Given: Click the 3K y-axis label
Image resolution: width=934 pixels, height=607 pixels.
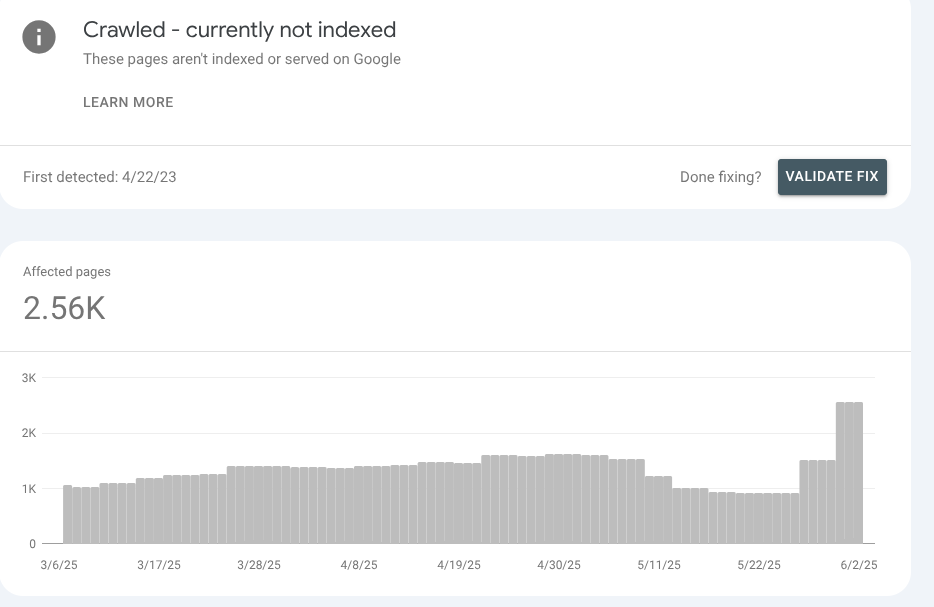Looking at the screenshot, I should pyautogui.click(x=28, y=378).
